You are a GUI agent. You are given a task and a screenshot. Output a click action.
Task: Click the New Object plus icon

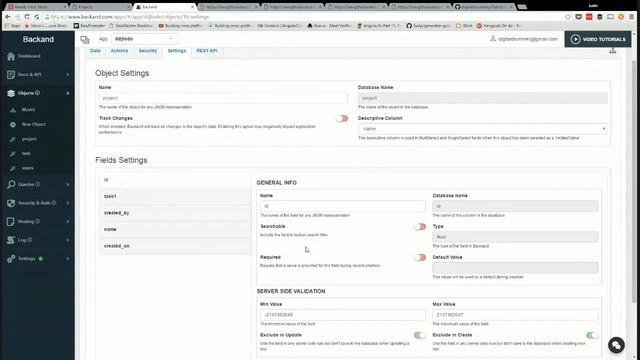(x=13, y=124)
